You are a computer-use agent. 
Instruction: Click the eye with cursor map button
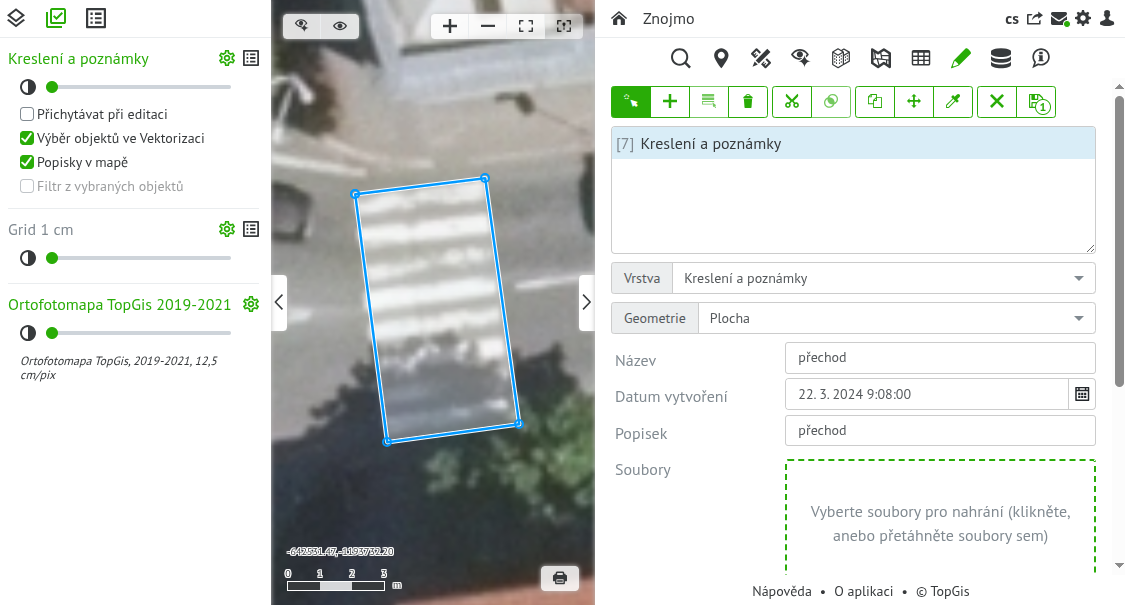coord(301,26)
